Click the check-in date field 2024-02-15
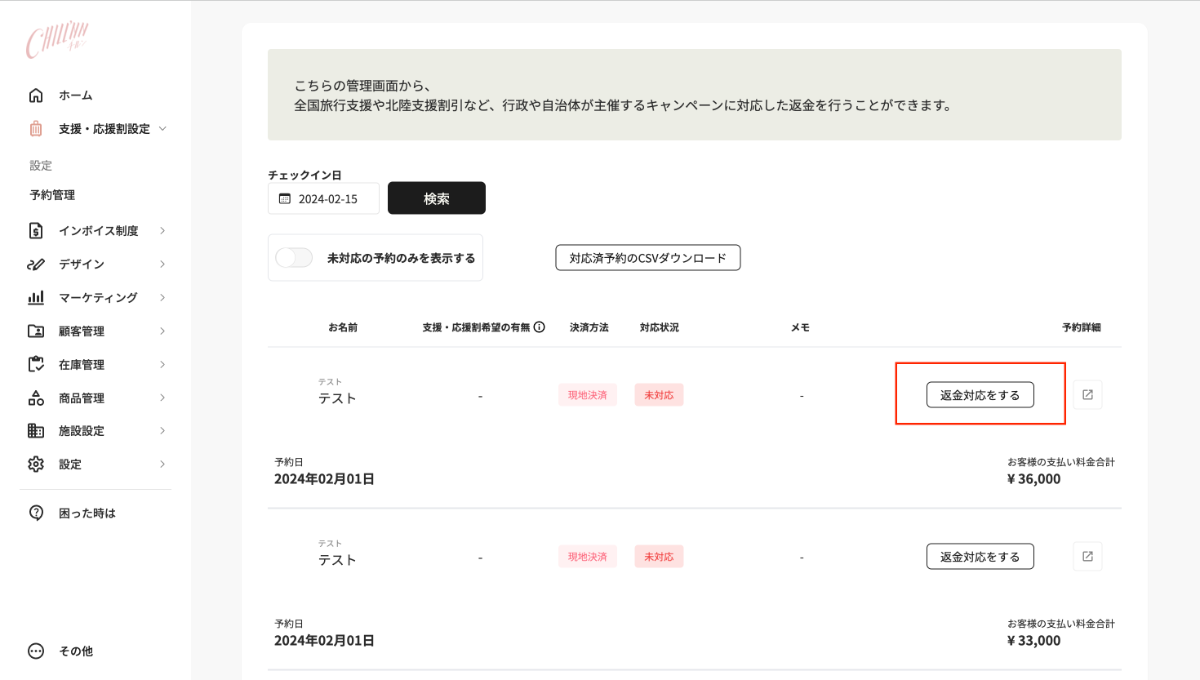This screenshot has height=680, width=1200. 324,199
